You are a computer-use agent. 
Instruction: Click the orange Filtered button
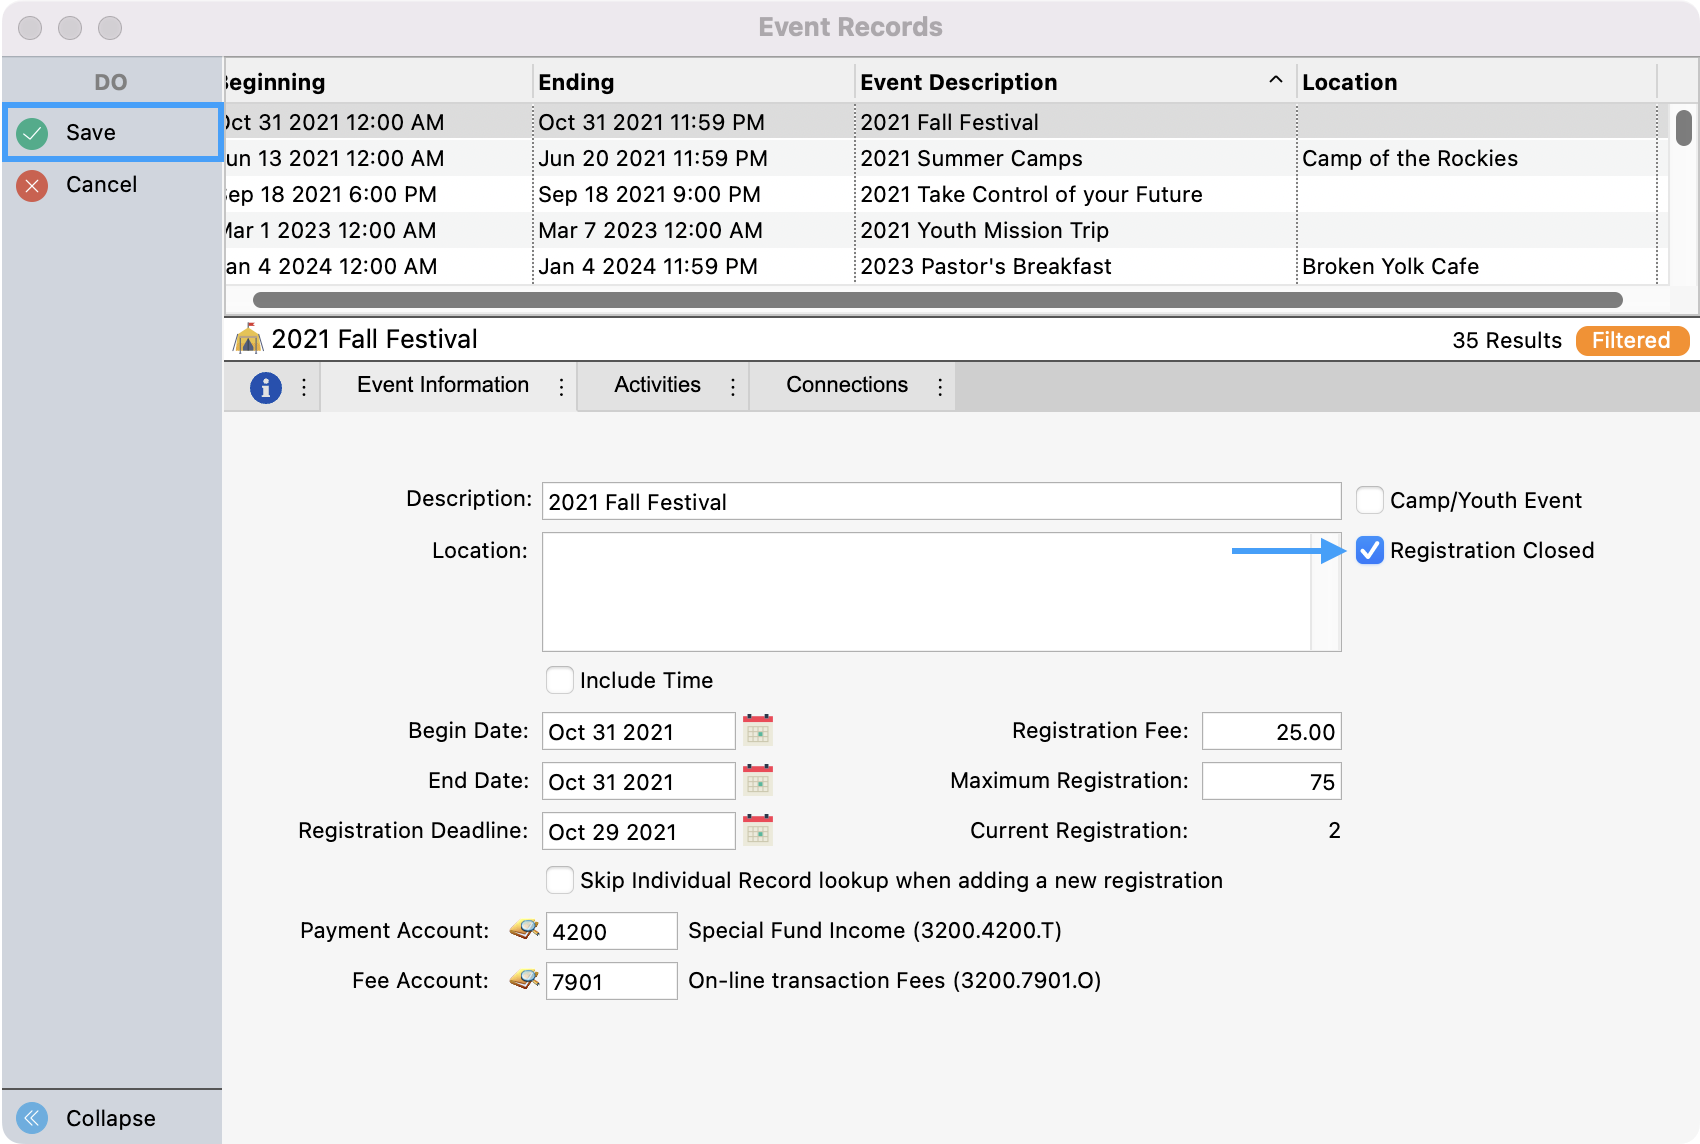click(x=1631, y=340)
